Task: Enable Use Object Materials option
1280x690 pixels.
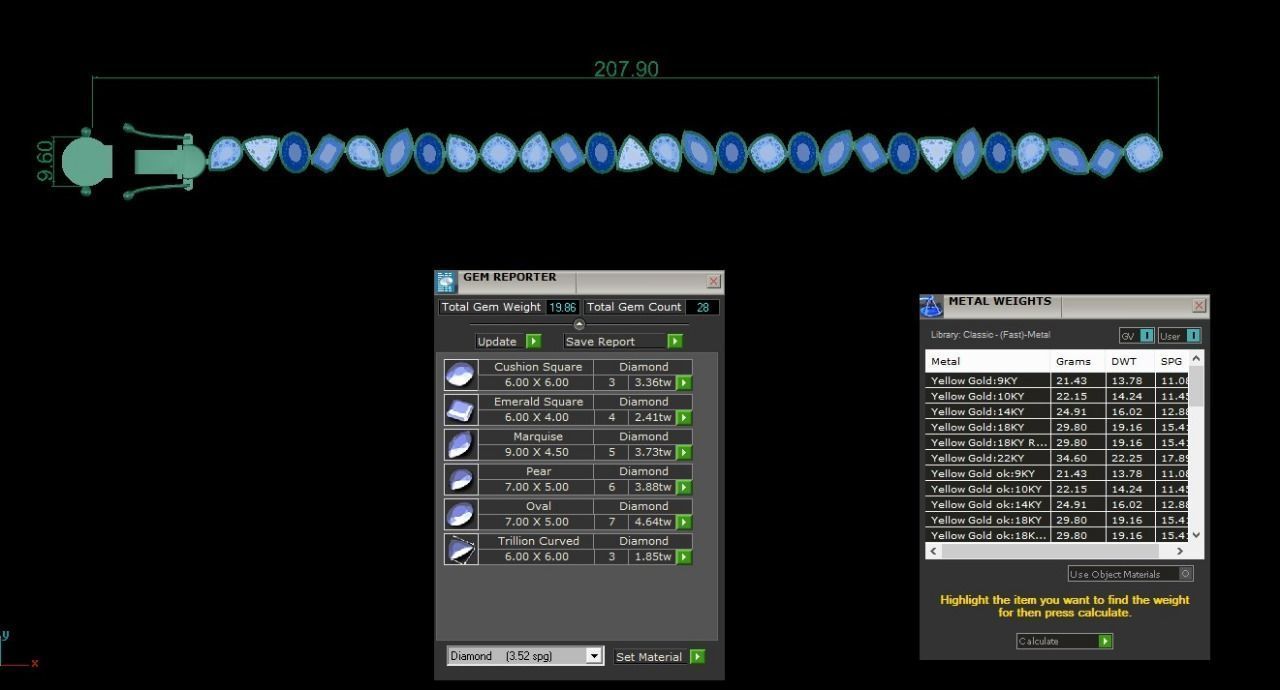Action: 1186,574
